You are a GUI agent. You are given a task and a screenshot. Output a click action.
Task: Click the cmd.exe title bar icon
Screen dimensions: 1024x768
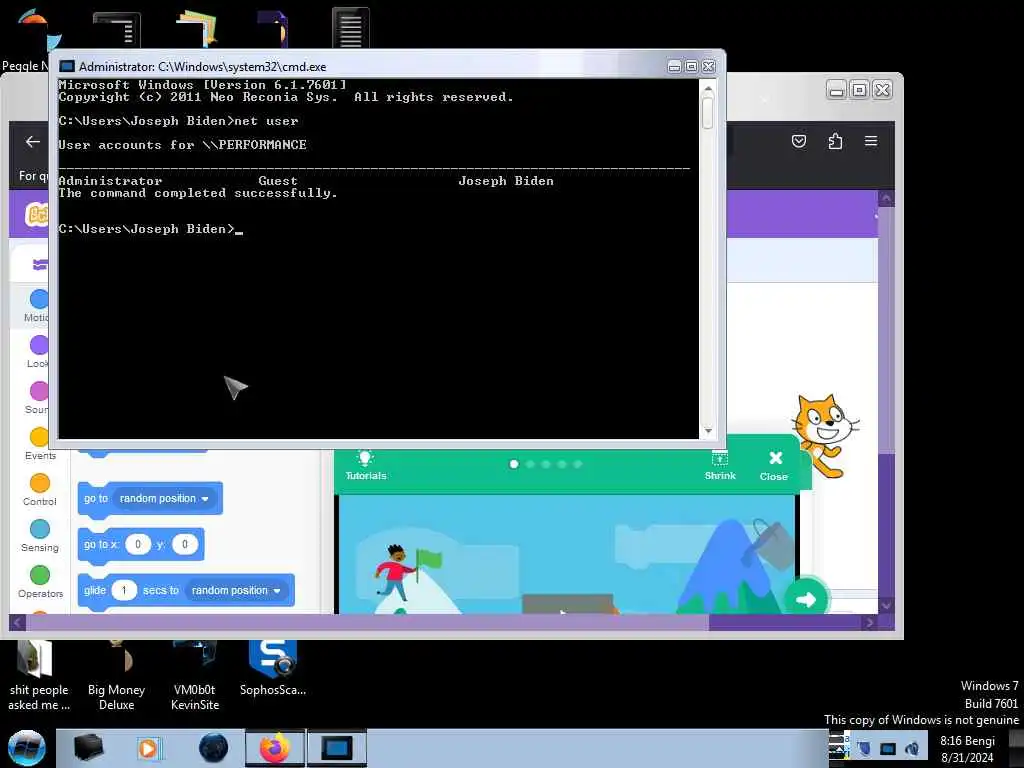(x=67, y=66)
